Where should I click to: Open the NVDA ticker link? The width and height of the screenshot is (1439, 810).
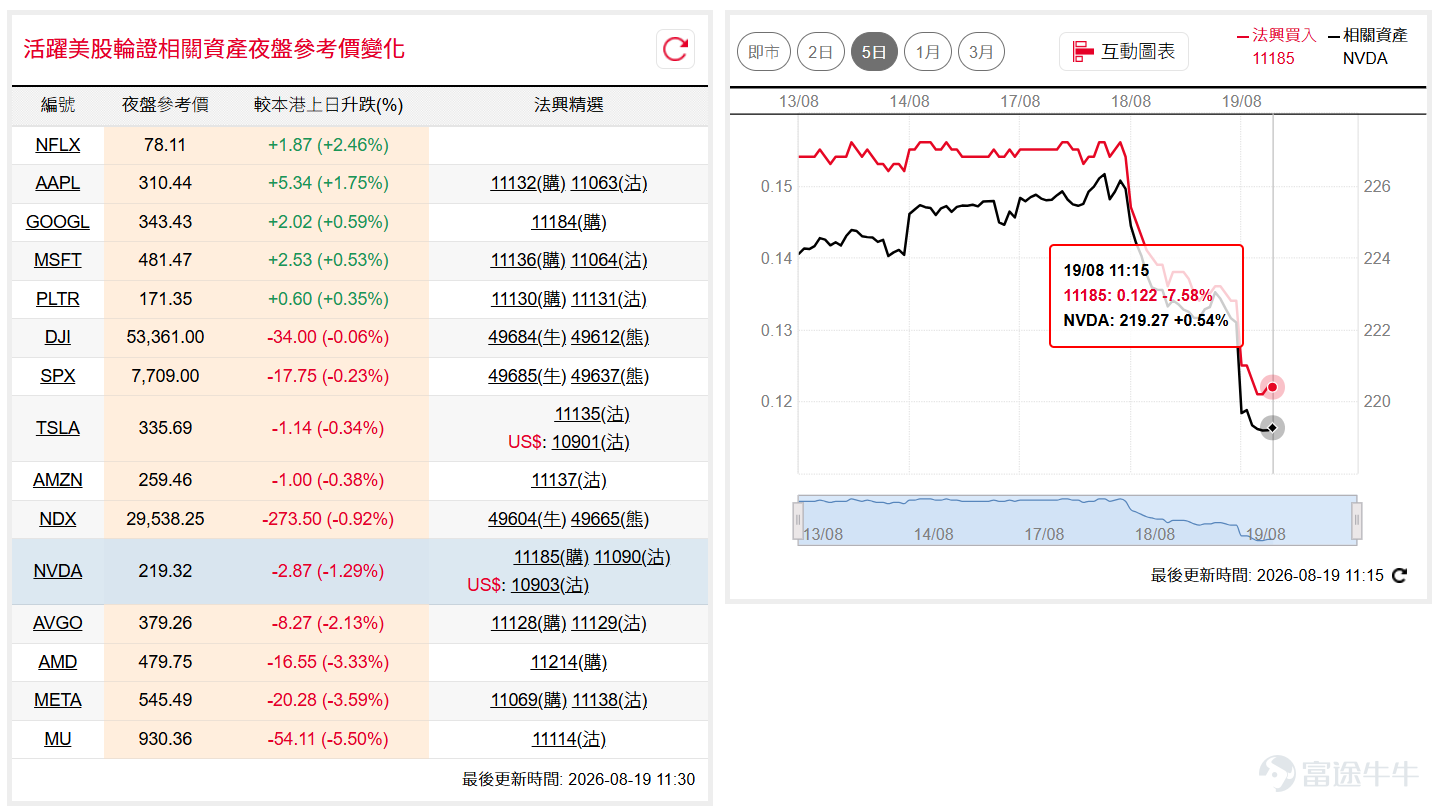pos(58,571)
